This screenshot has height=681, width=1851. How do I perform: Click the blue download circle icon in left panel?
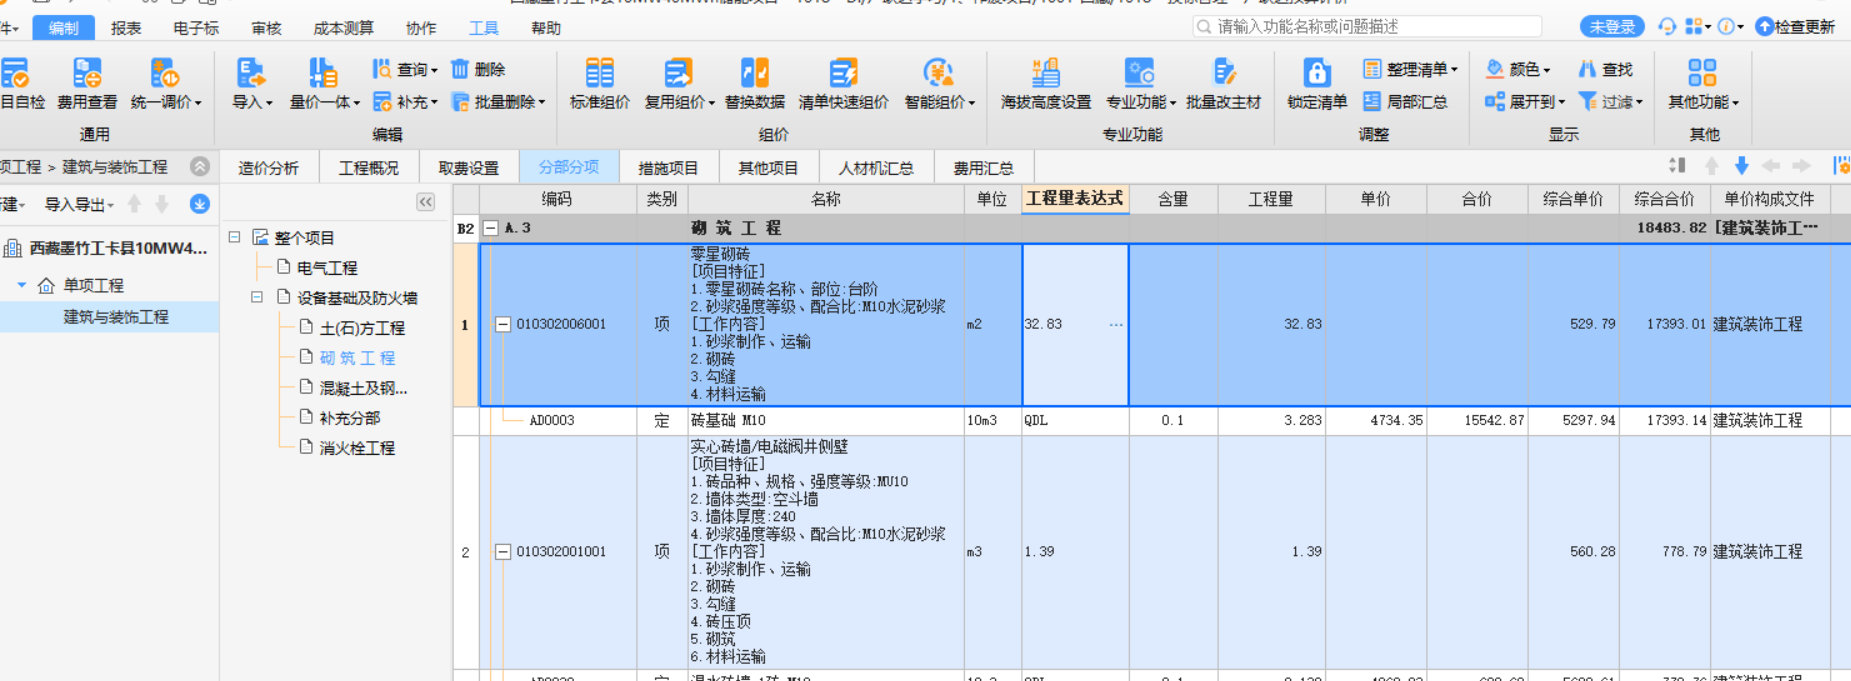200,204
